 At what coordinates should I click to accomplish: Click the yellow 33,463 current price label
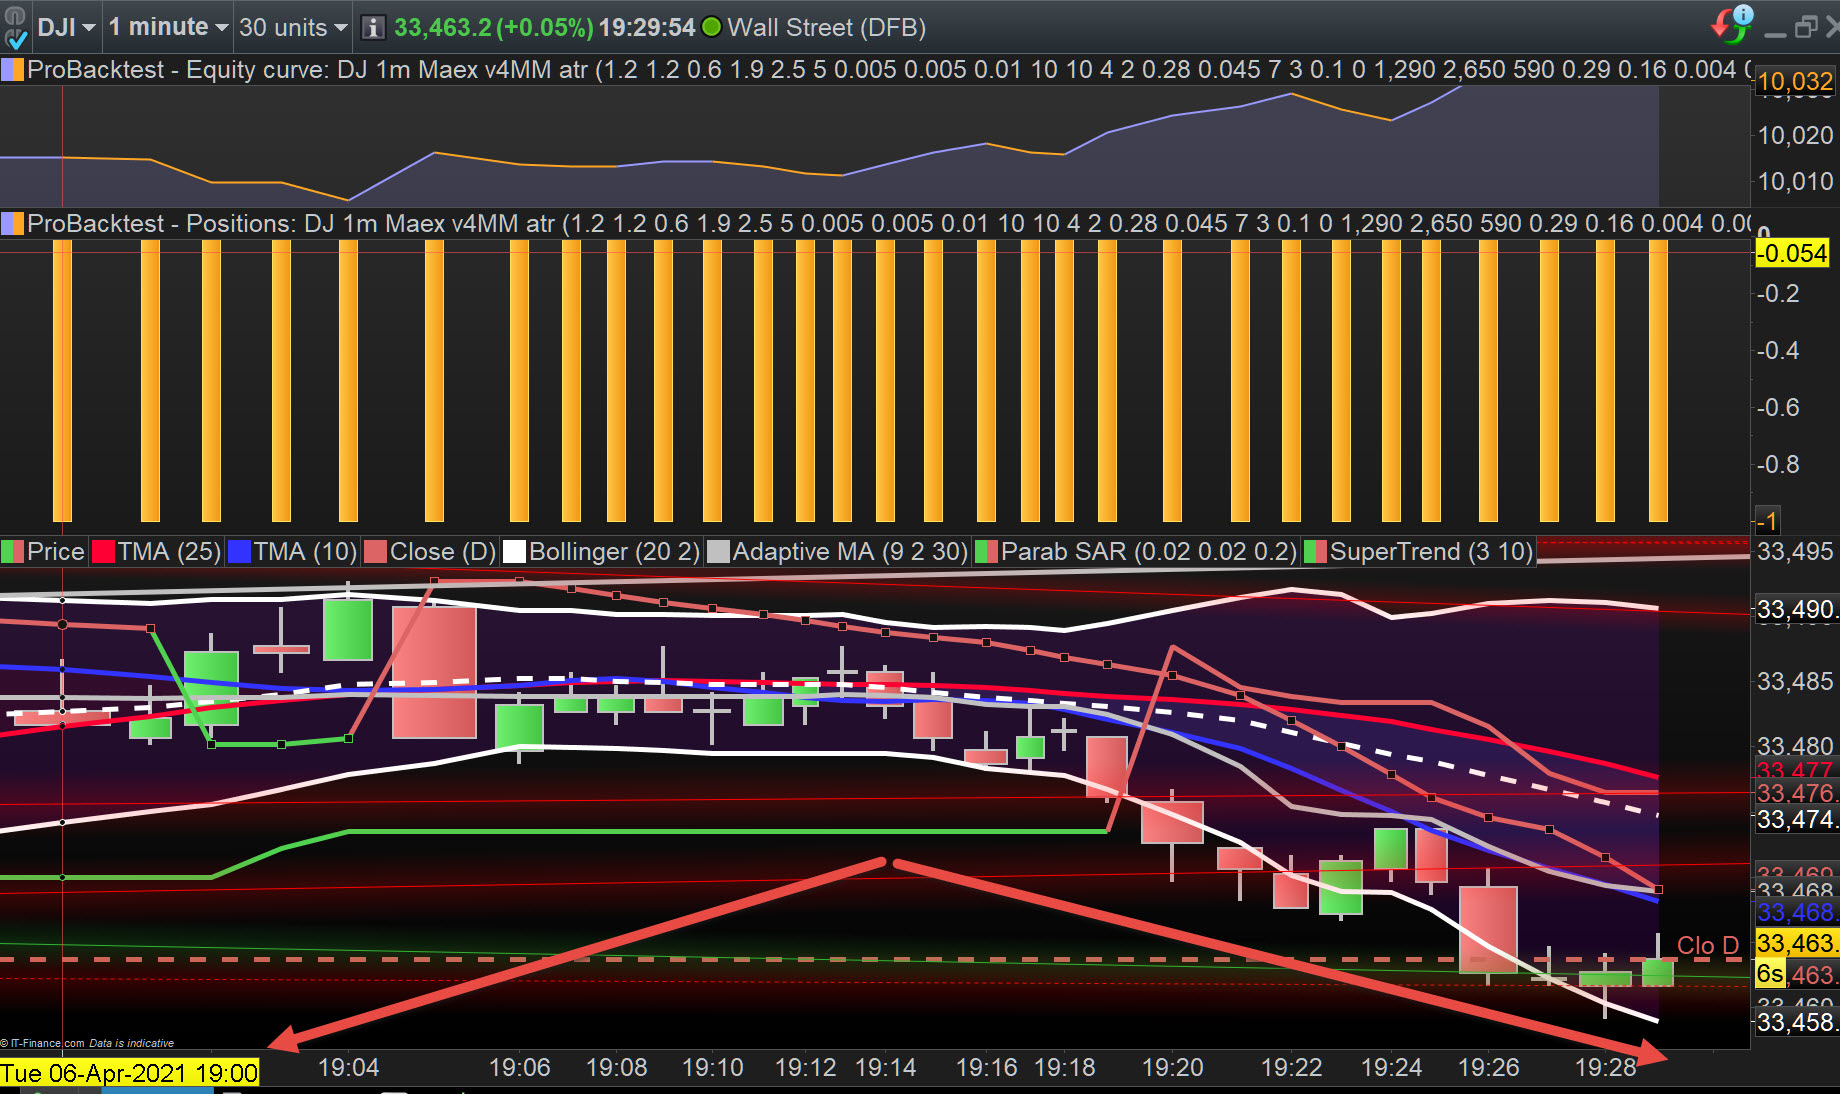pos(1796,943)
